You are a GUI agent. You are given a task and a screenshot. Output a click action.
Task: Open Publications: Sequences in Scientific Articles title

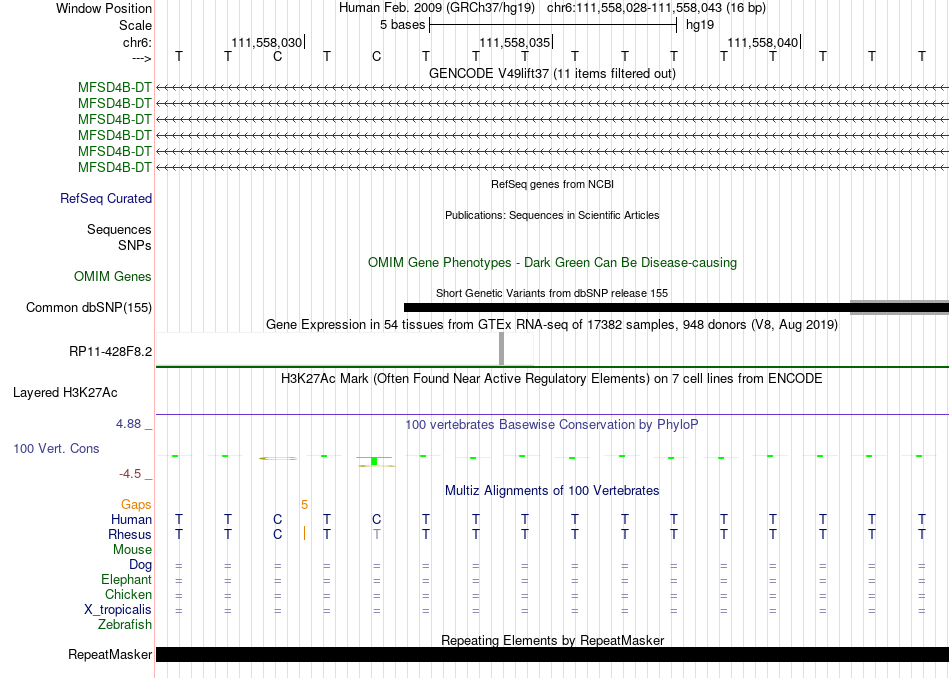tap(552, 215)
